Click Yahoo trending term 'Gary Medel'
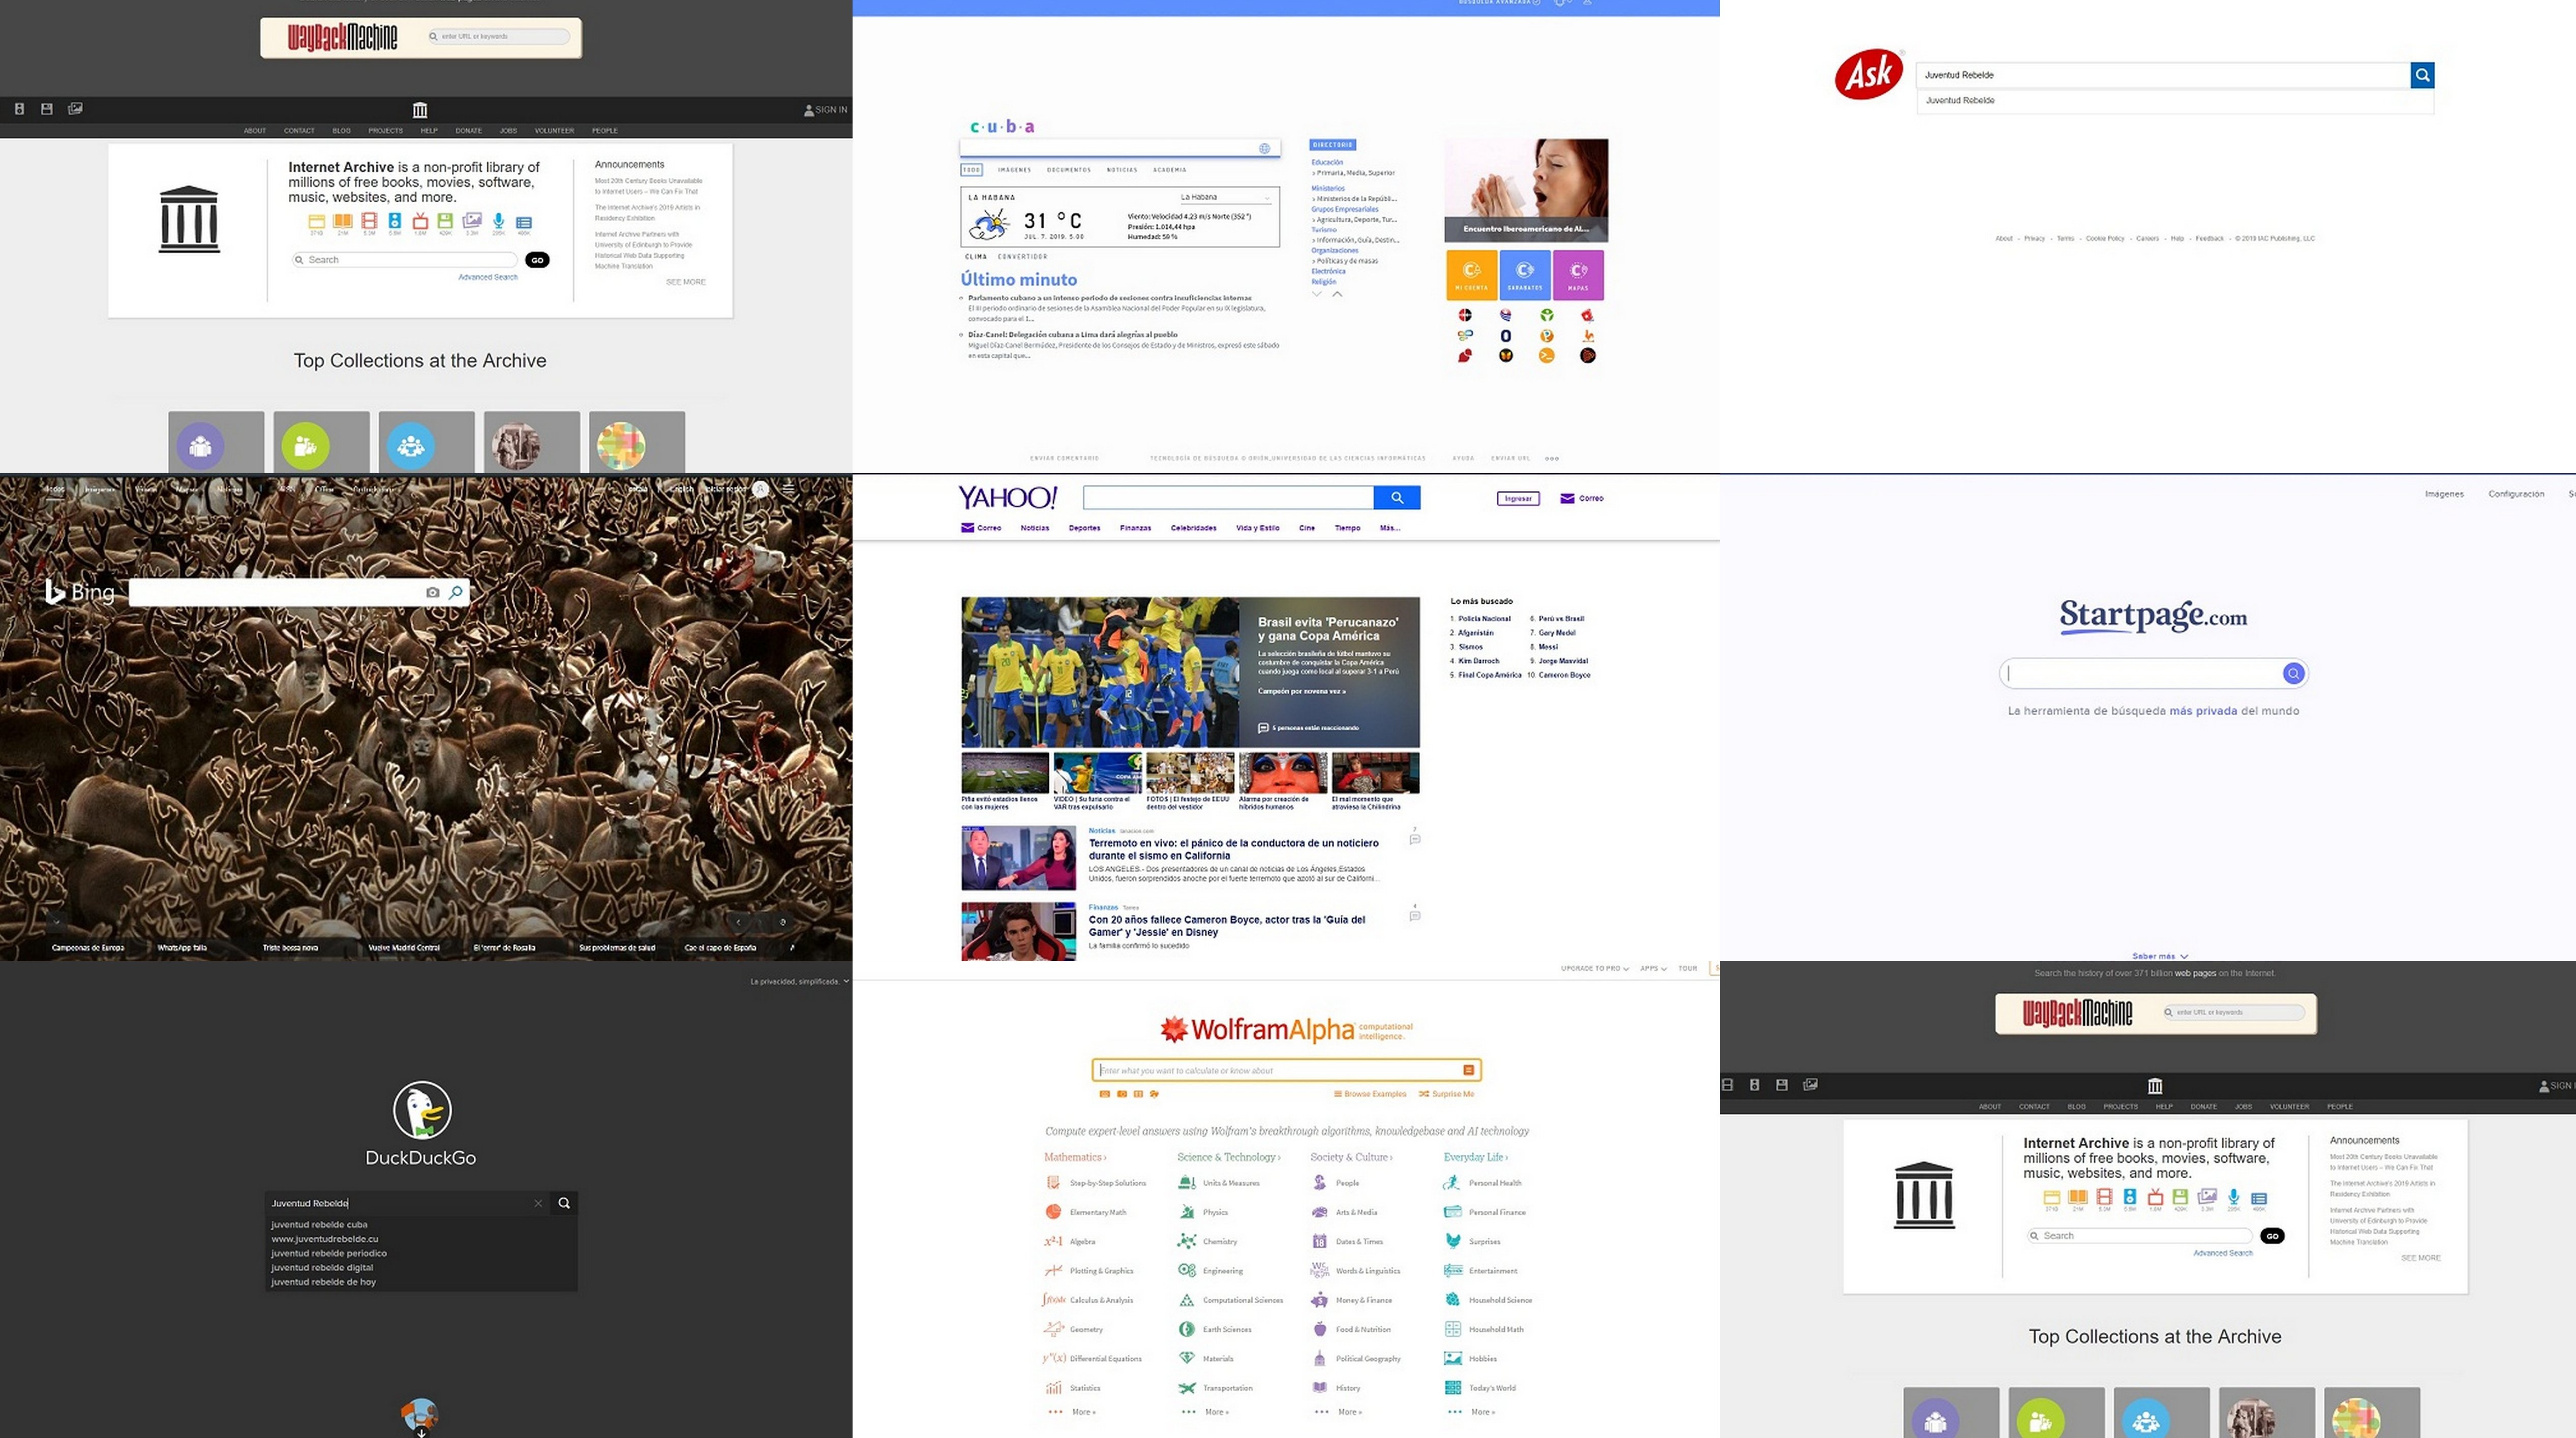Viewport: 2576px width, 1438px height. point(1557,633)
